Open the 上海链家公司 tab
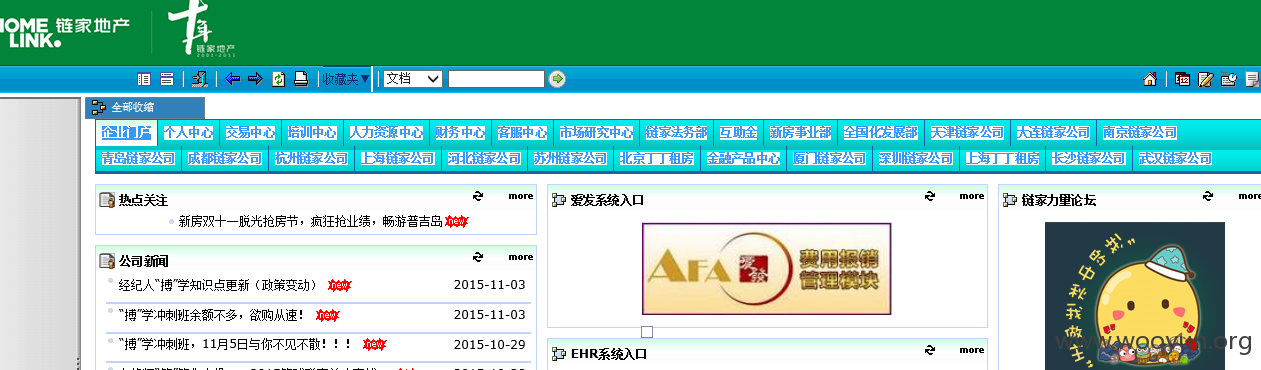This screenshot has width=1261, height=370. [x=397, y=158]
